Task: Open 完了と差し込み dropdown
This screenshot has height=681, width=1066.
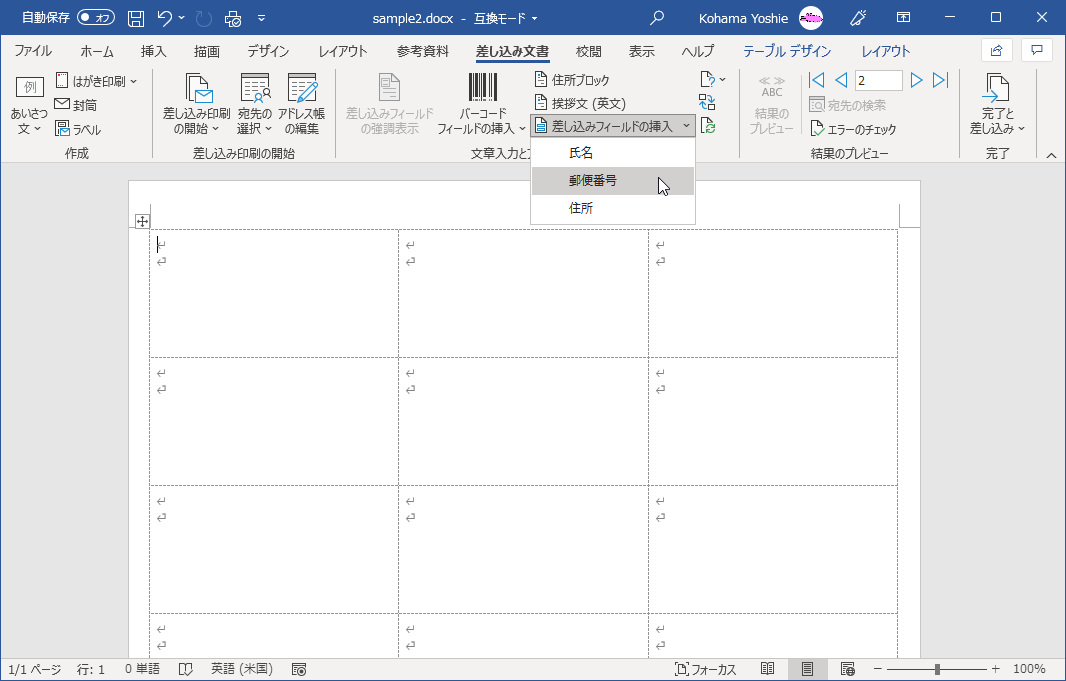Action: (997, 105)
